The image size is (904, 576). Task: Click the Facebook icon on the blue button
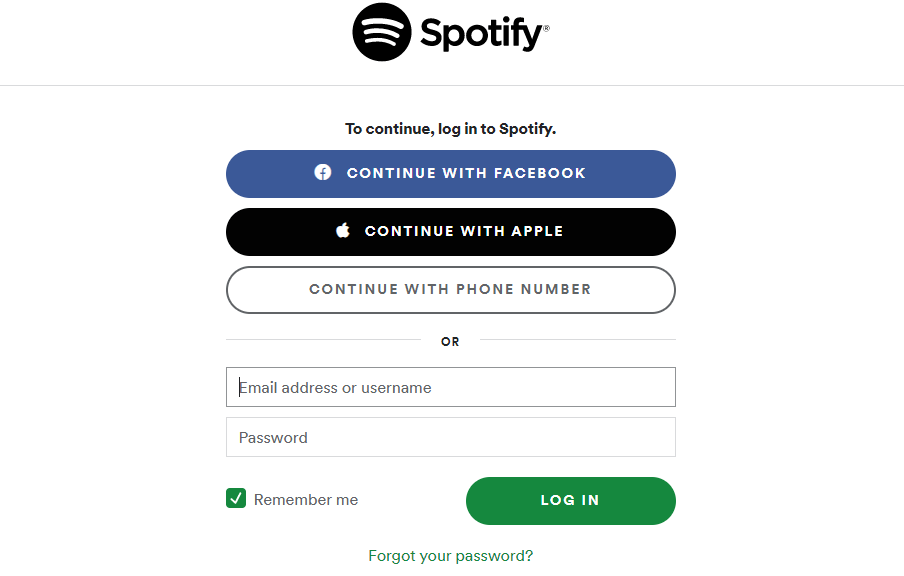coord(322,172)
